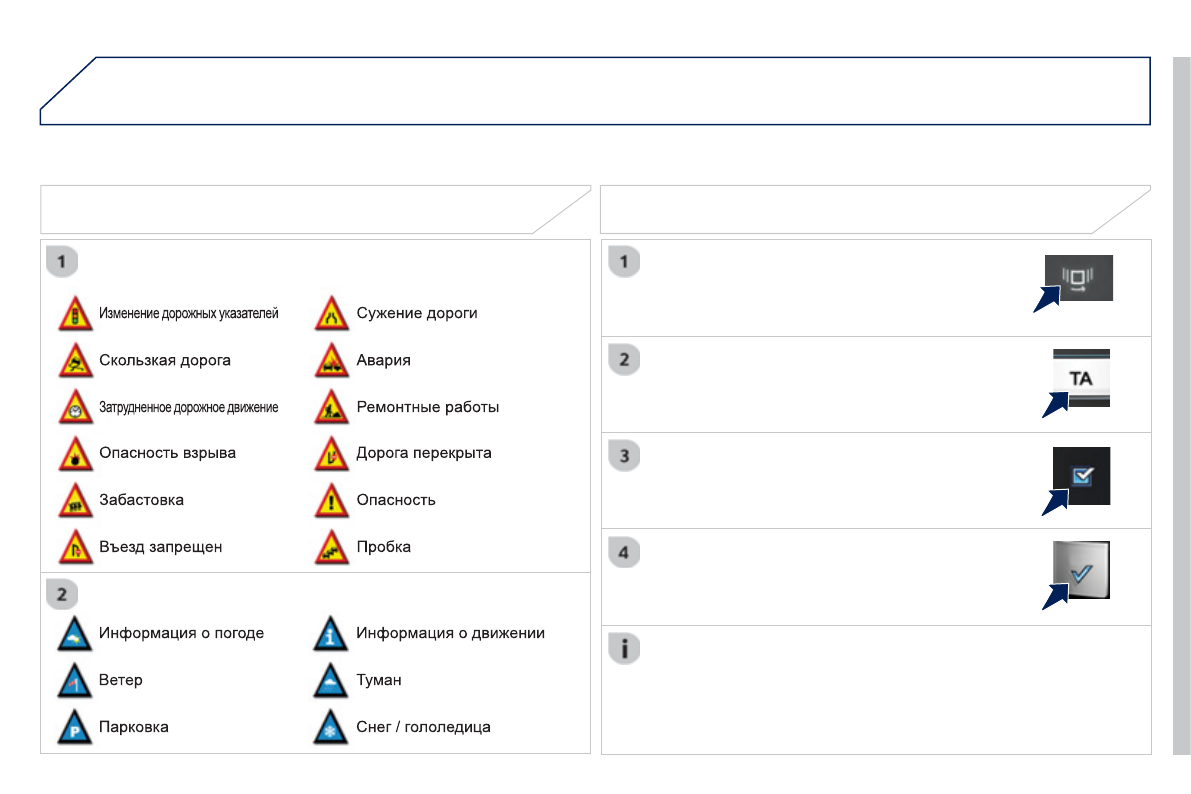Select the 'Въезд запрещен' no entry icon
Viewport: 1191px width, 794px height.
[x=75, y=548]
